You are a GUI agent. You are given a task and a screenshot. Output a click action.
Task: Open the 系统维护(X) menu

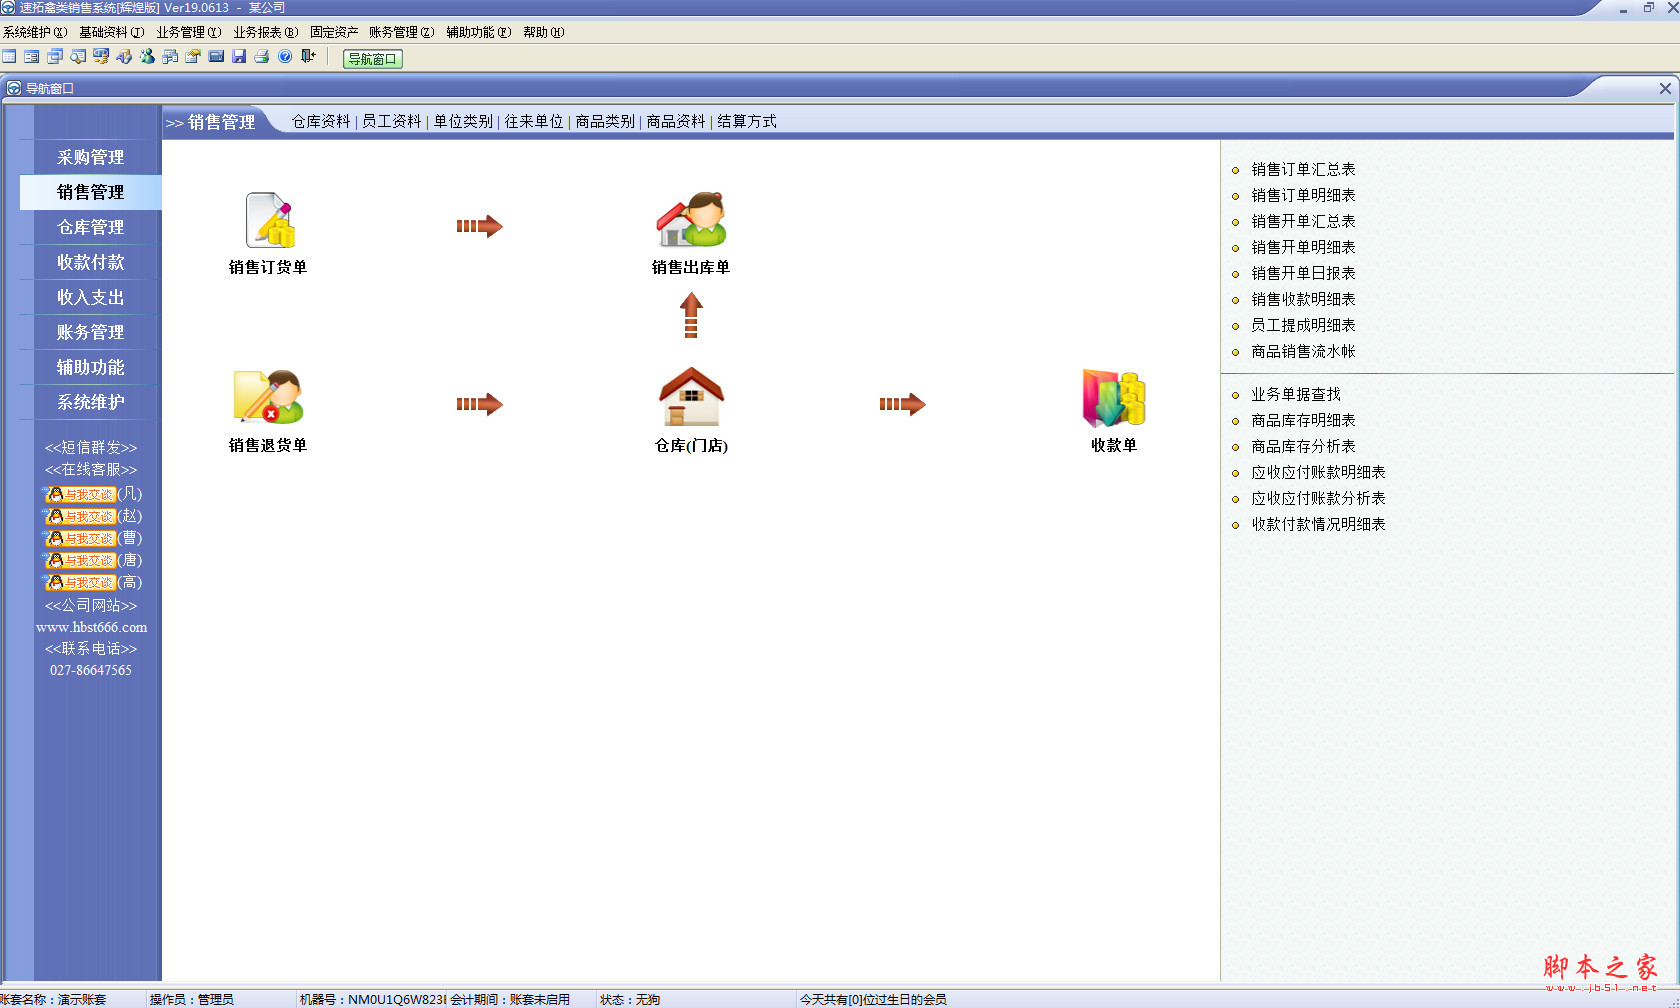(35, 32)
